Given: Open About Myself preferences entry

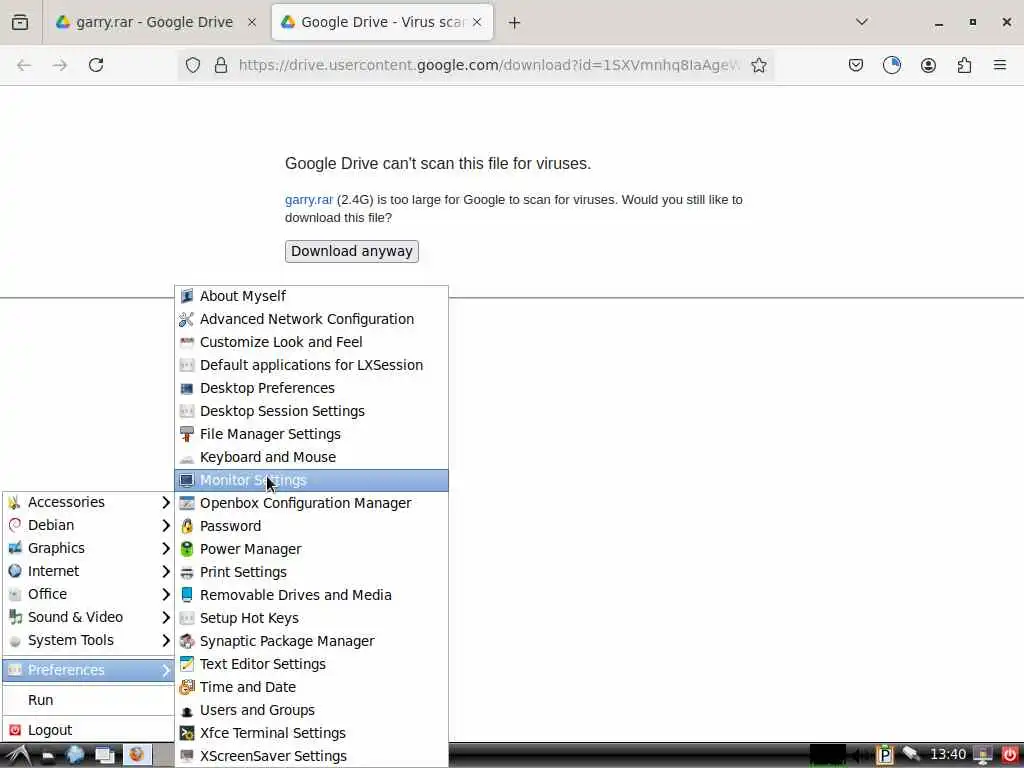Looking at the screenshot, I should [x=311, y=296].
